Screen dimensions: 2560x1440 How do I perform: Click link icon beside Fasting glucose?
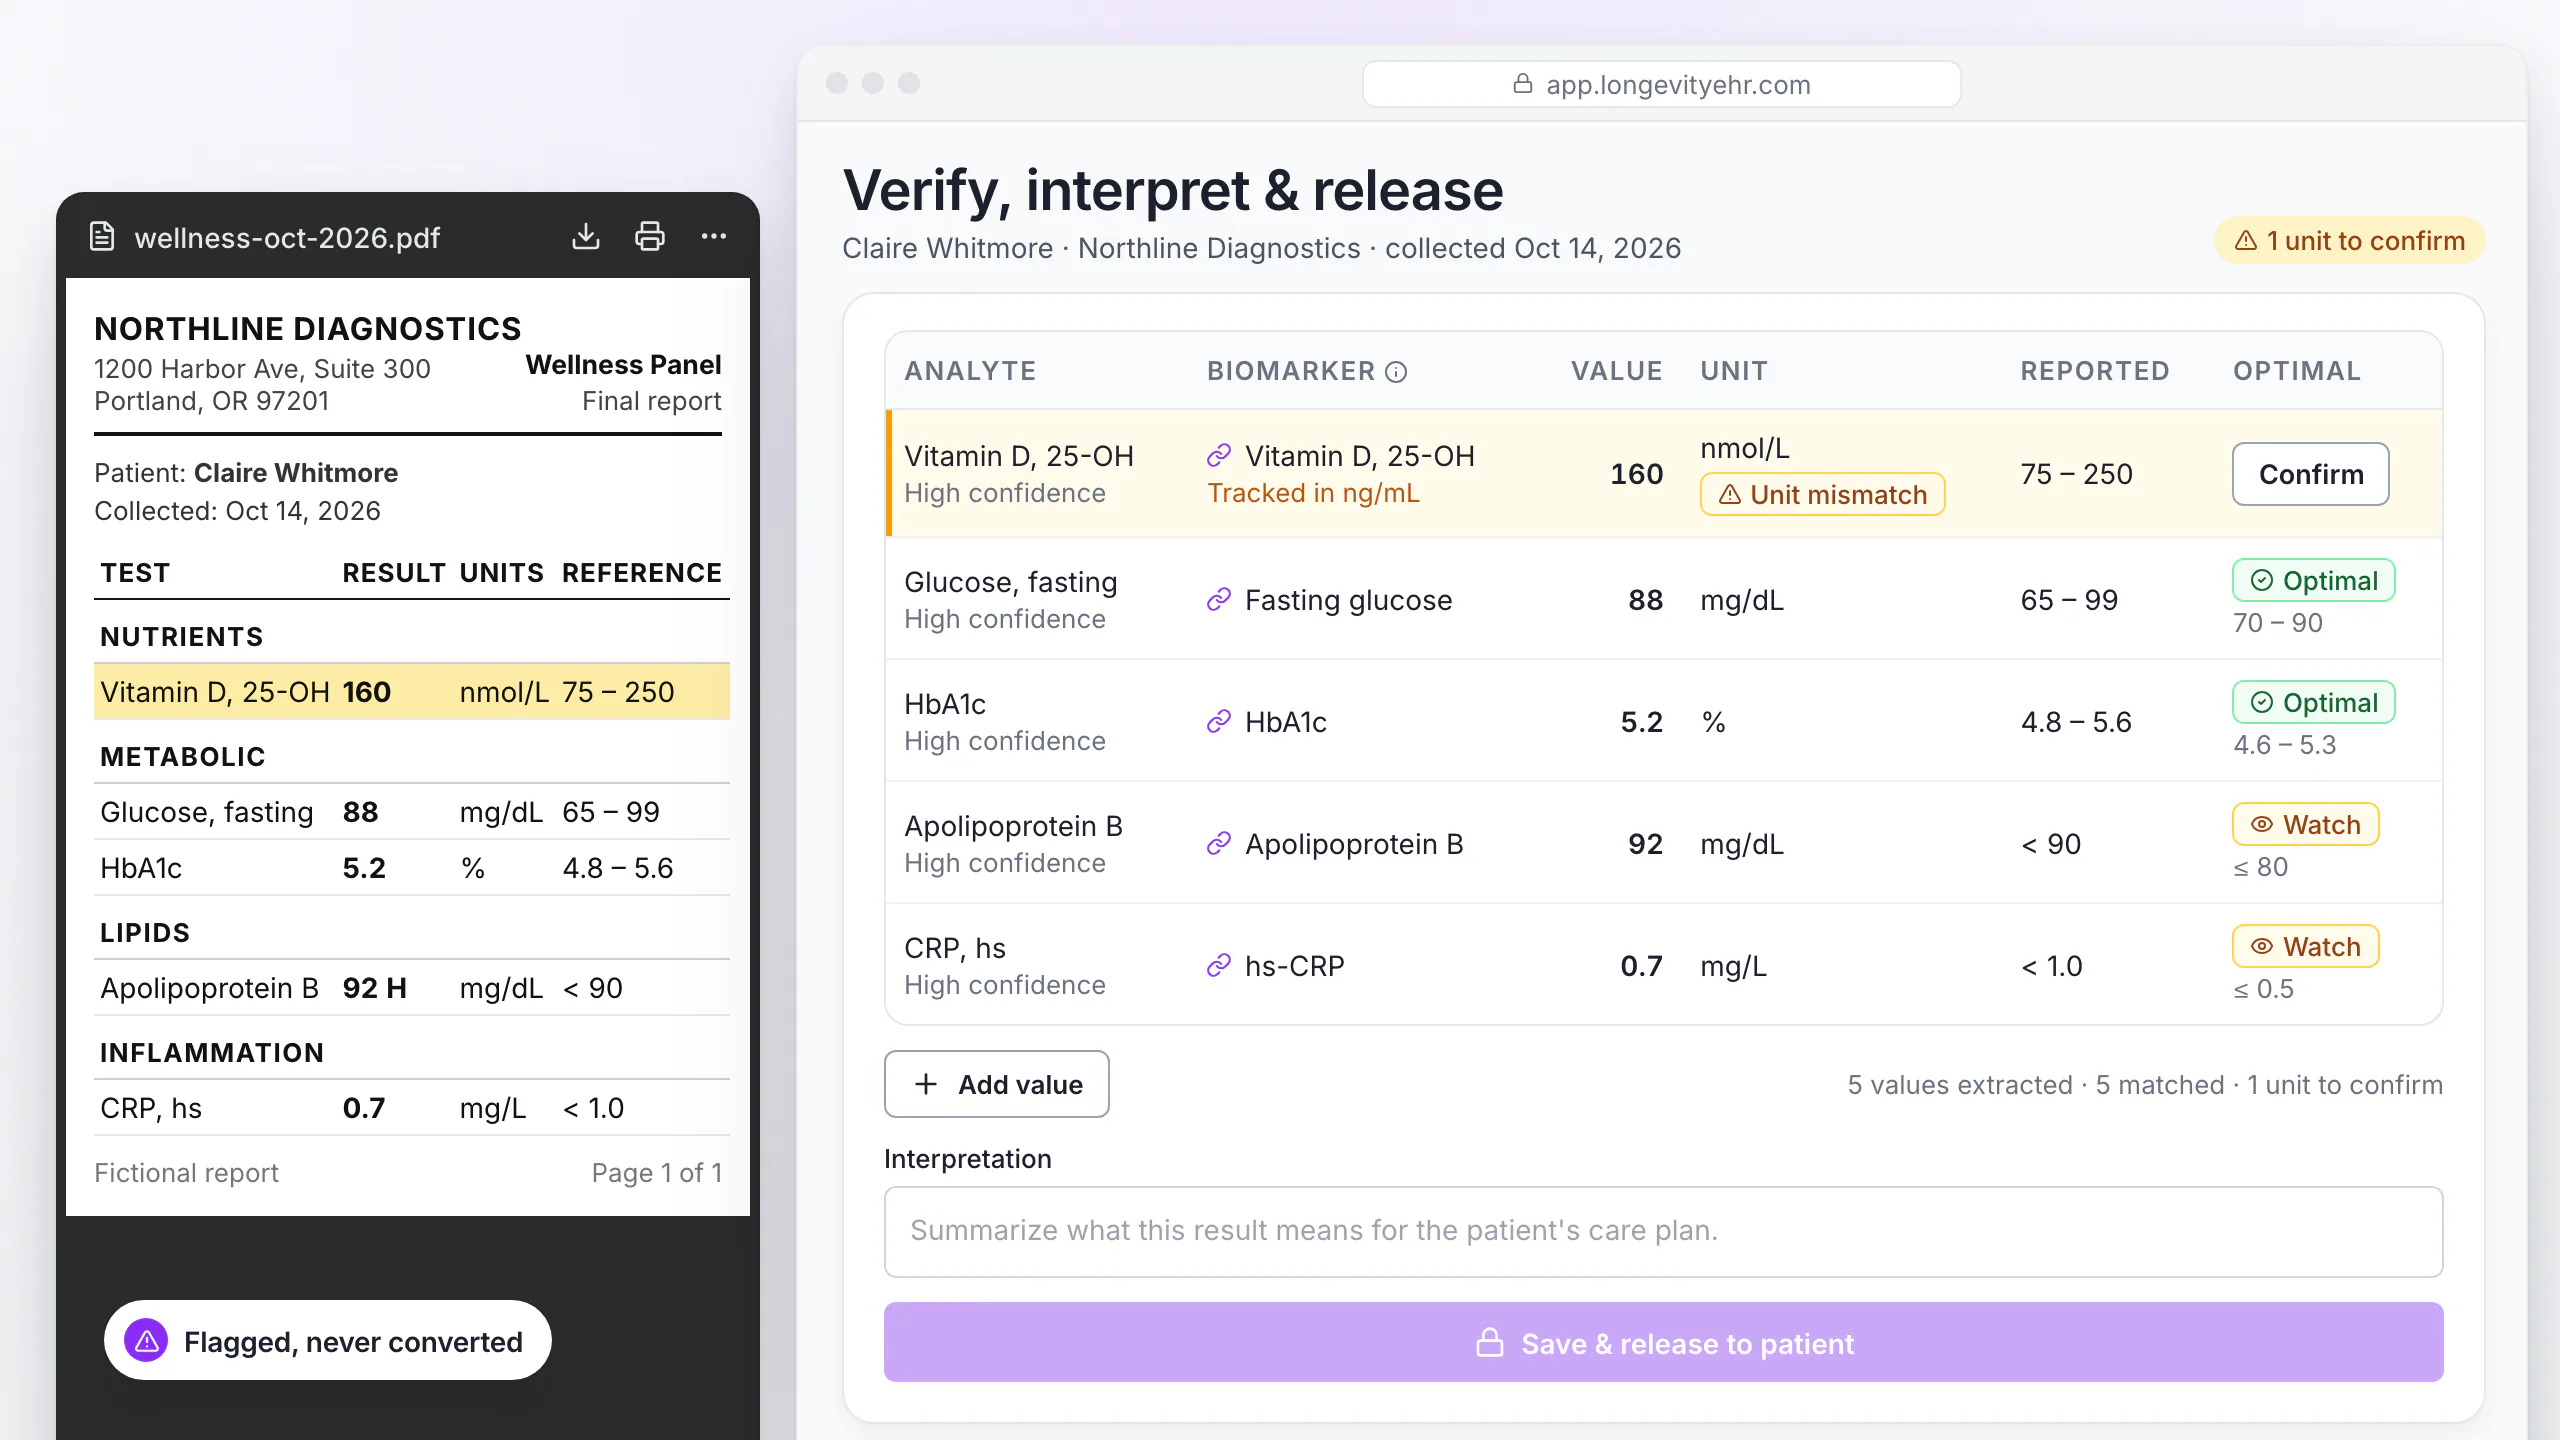[x=1219, y=600]
